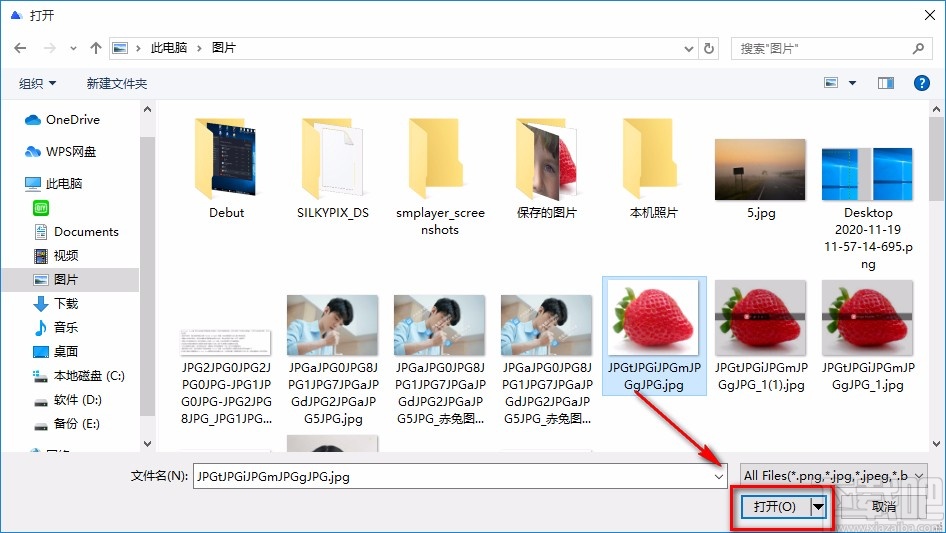Screen dimensions: 946x533
Task: Open 音乐 folder in the sidebar
Action: pyautogui.click(x=56, y=327)
